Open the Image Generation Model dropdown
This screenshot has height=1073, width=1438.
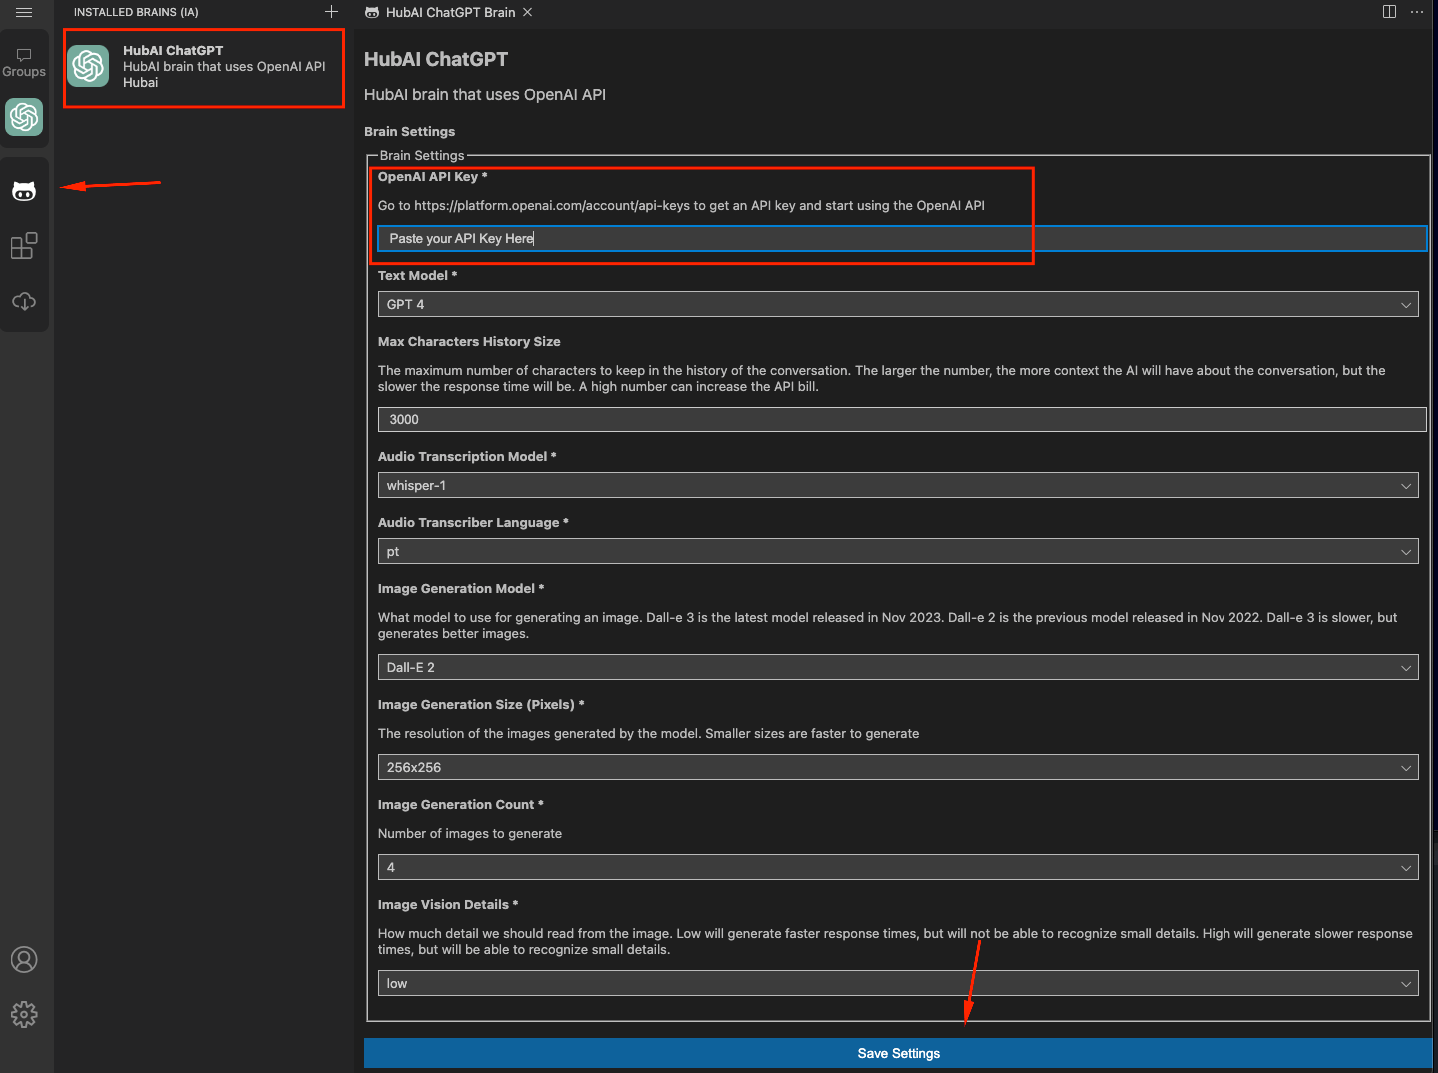(x=898, y=667)
